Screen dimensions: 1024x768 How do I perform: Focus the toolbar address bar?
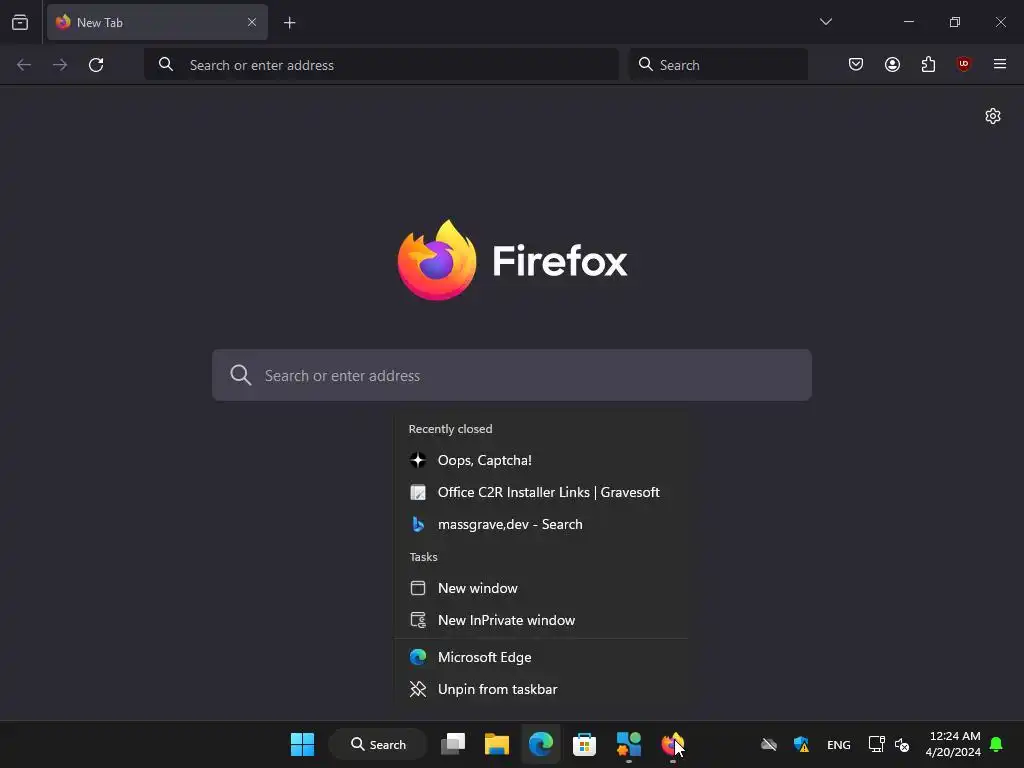coord(381,65)
